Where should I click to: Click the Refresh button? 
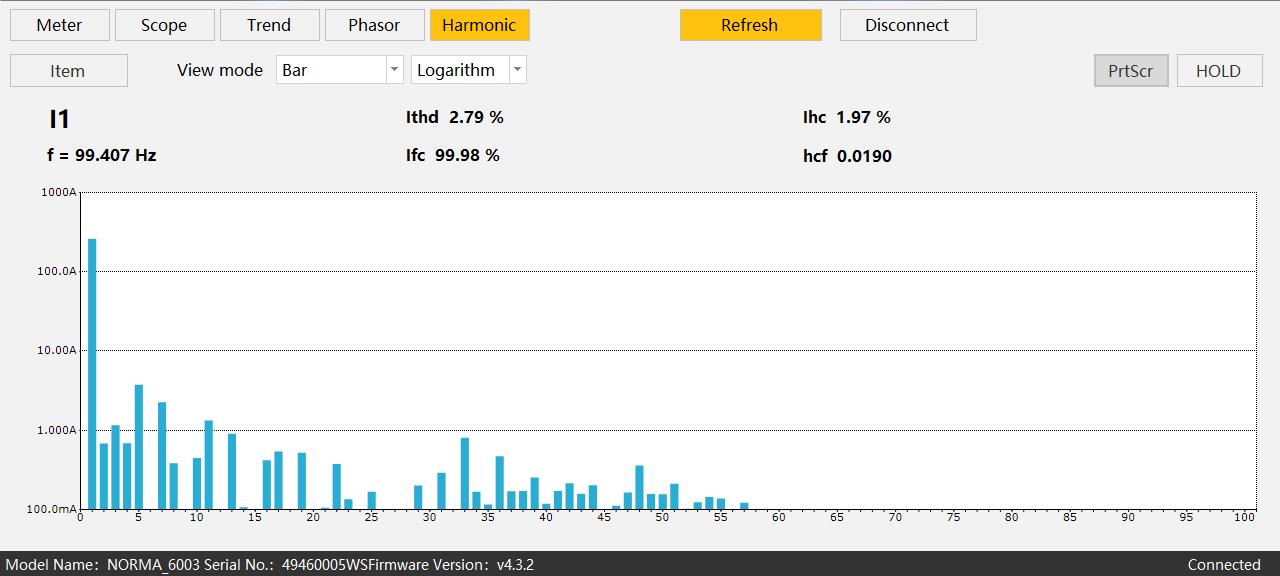[750, 25]
